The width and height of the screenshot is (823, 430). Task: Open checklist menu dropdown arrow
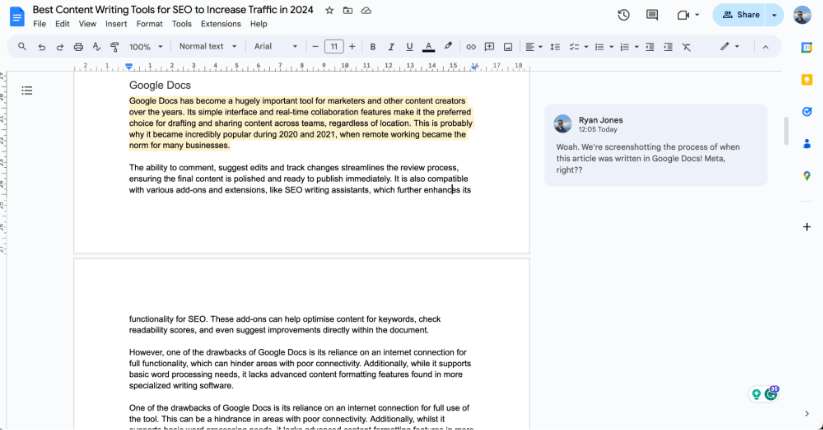click(586, 47)
